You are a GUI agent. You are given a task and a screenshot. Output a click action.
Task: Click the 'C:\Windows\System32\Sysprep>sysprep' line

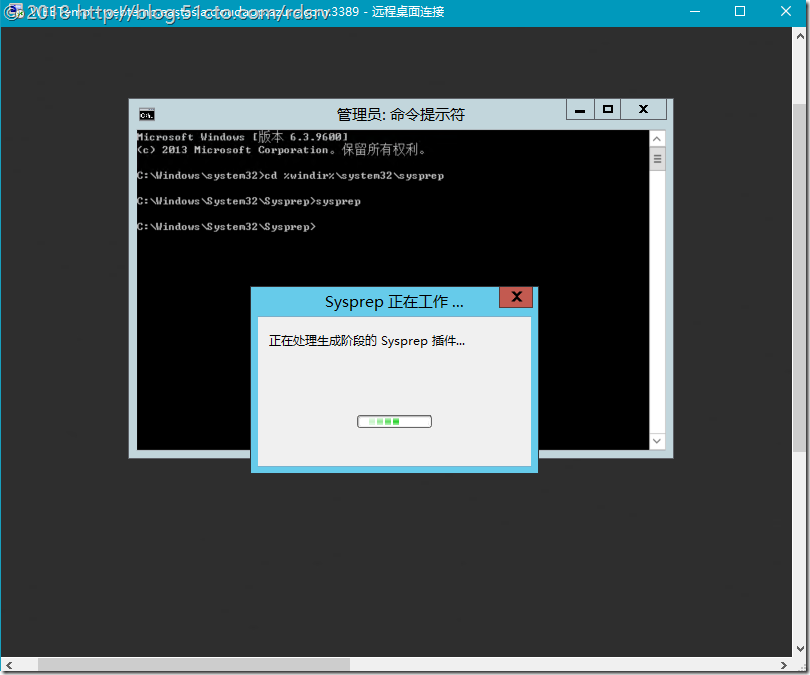tap(249, 201)
